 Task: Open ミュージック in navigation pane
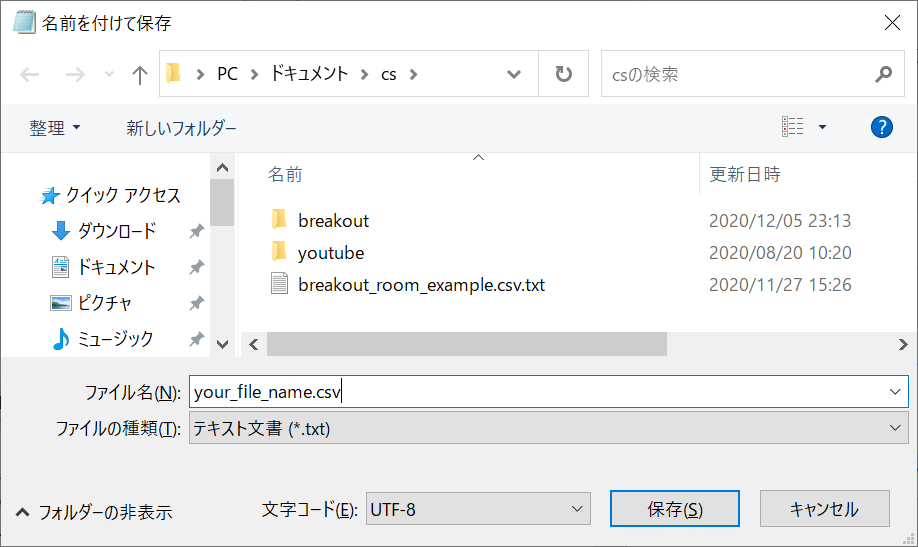[103, 339]
